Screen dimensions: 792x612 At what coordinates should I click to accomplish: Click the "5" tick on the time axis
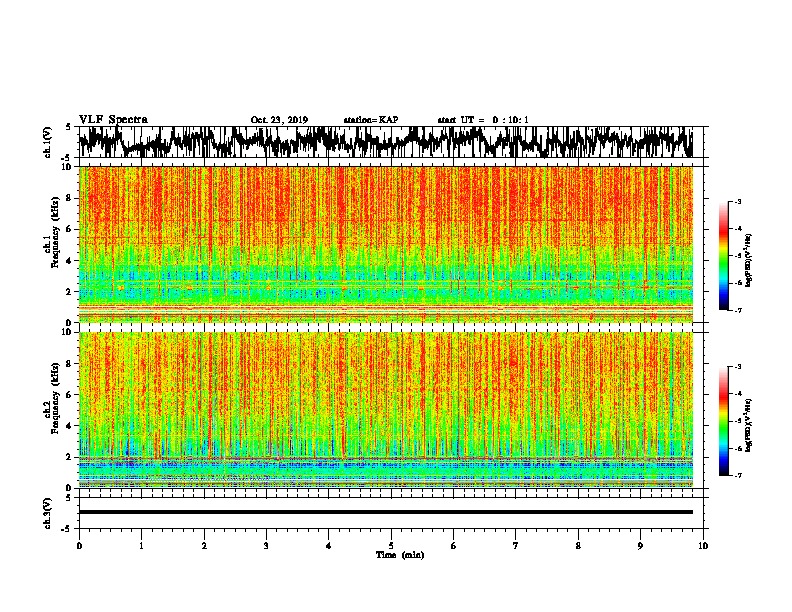(x=391, y=546)
